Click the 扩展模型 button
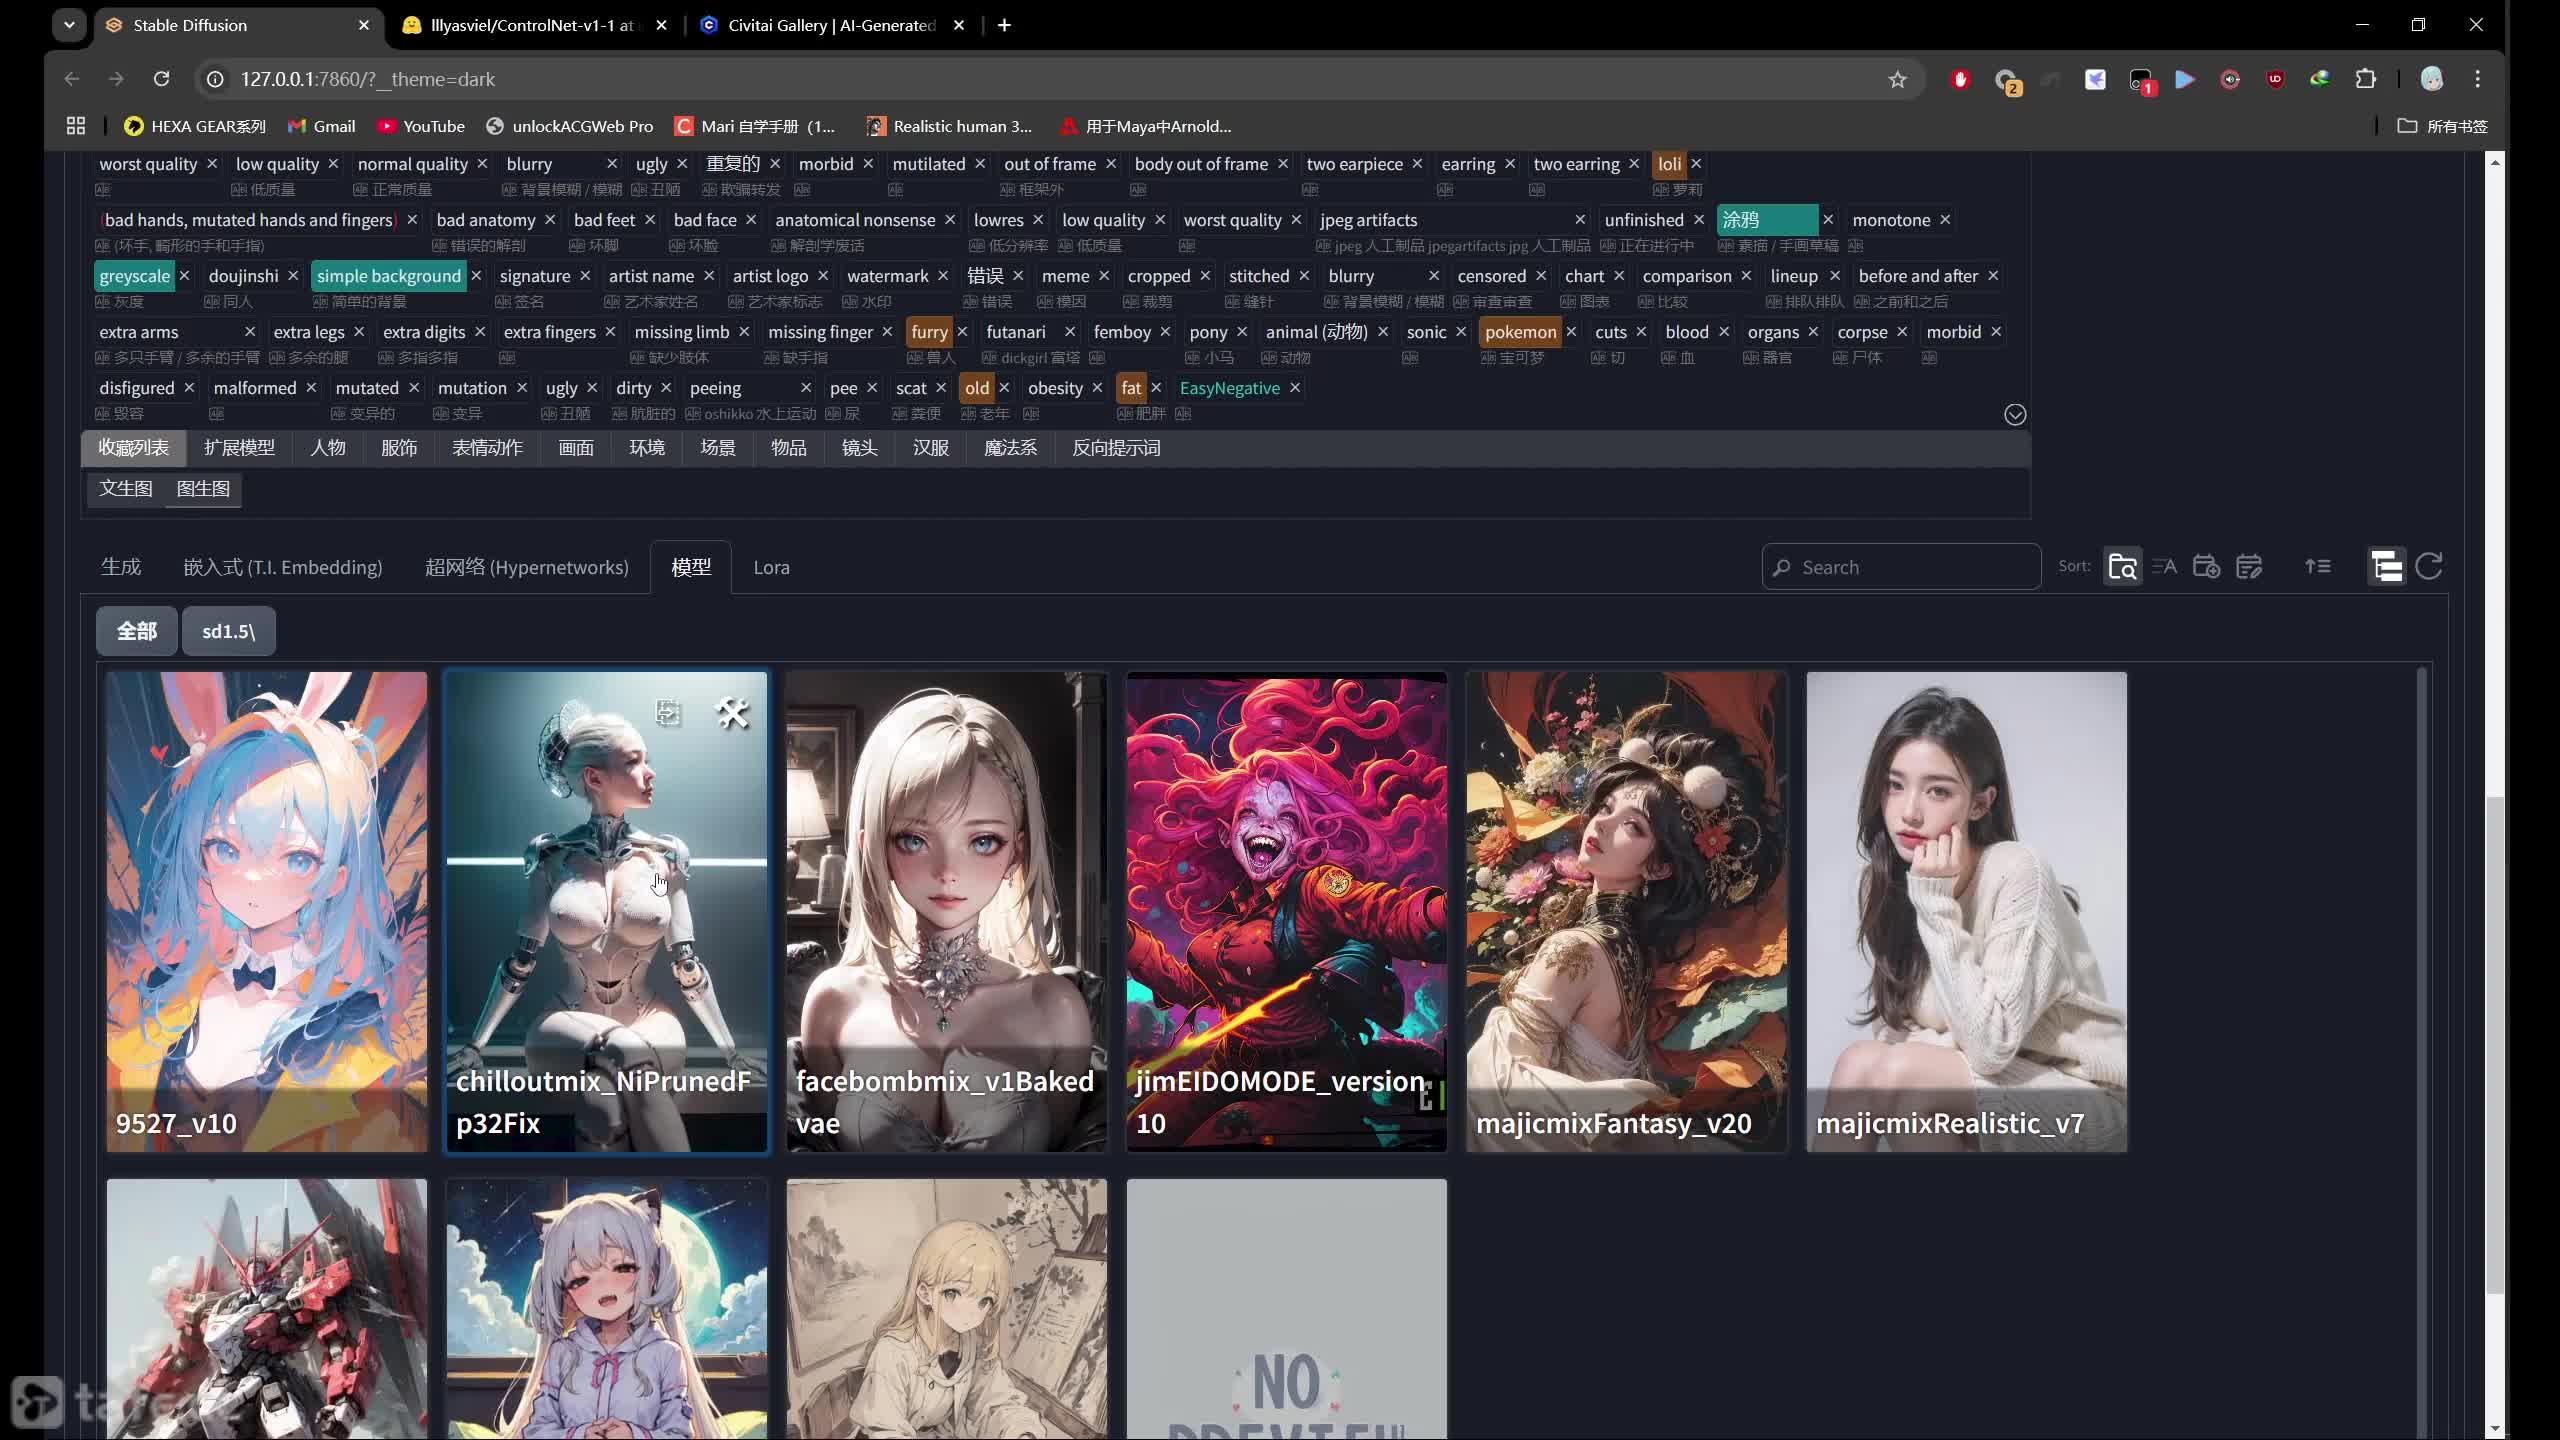Image resolution: width=2560 pixels, height=1440 pixels. pos(239,448)
